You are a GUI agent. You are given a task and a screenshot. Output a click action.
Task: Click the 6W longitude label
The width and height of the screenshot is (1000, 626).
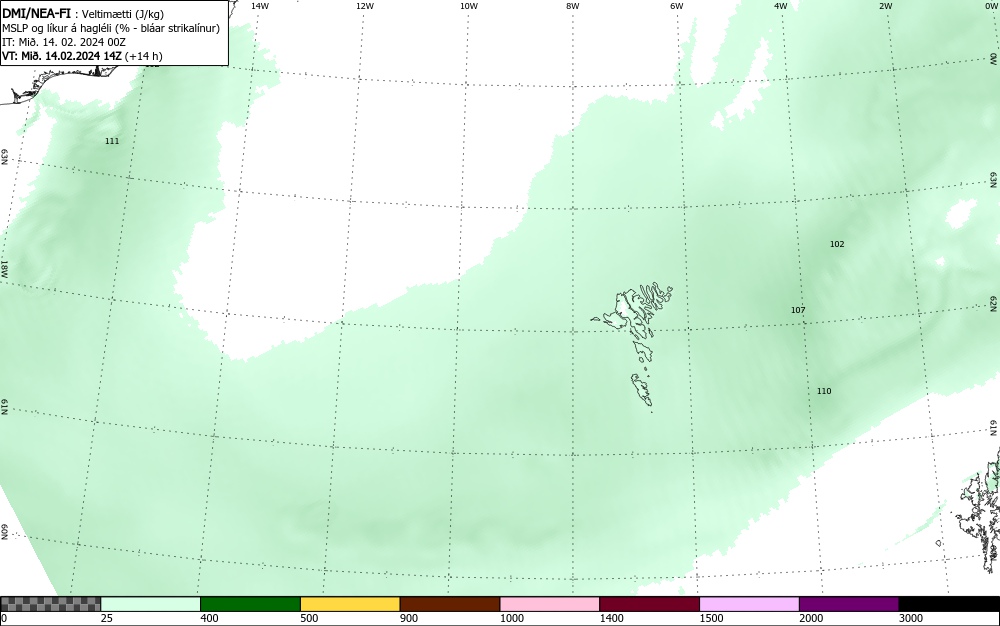pyautogui.click(x=677, y=6)
